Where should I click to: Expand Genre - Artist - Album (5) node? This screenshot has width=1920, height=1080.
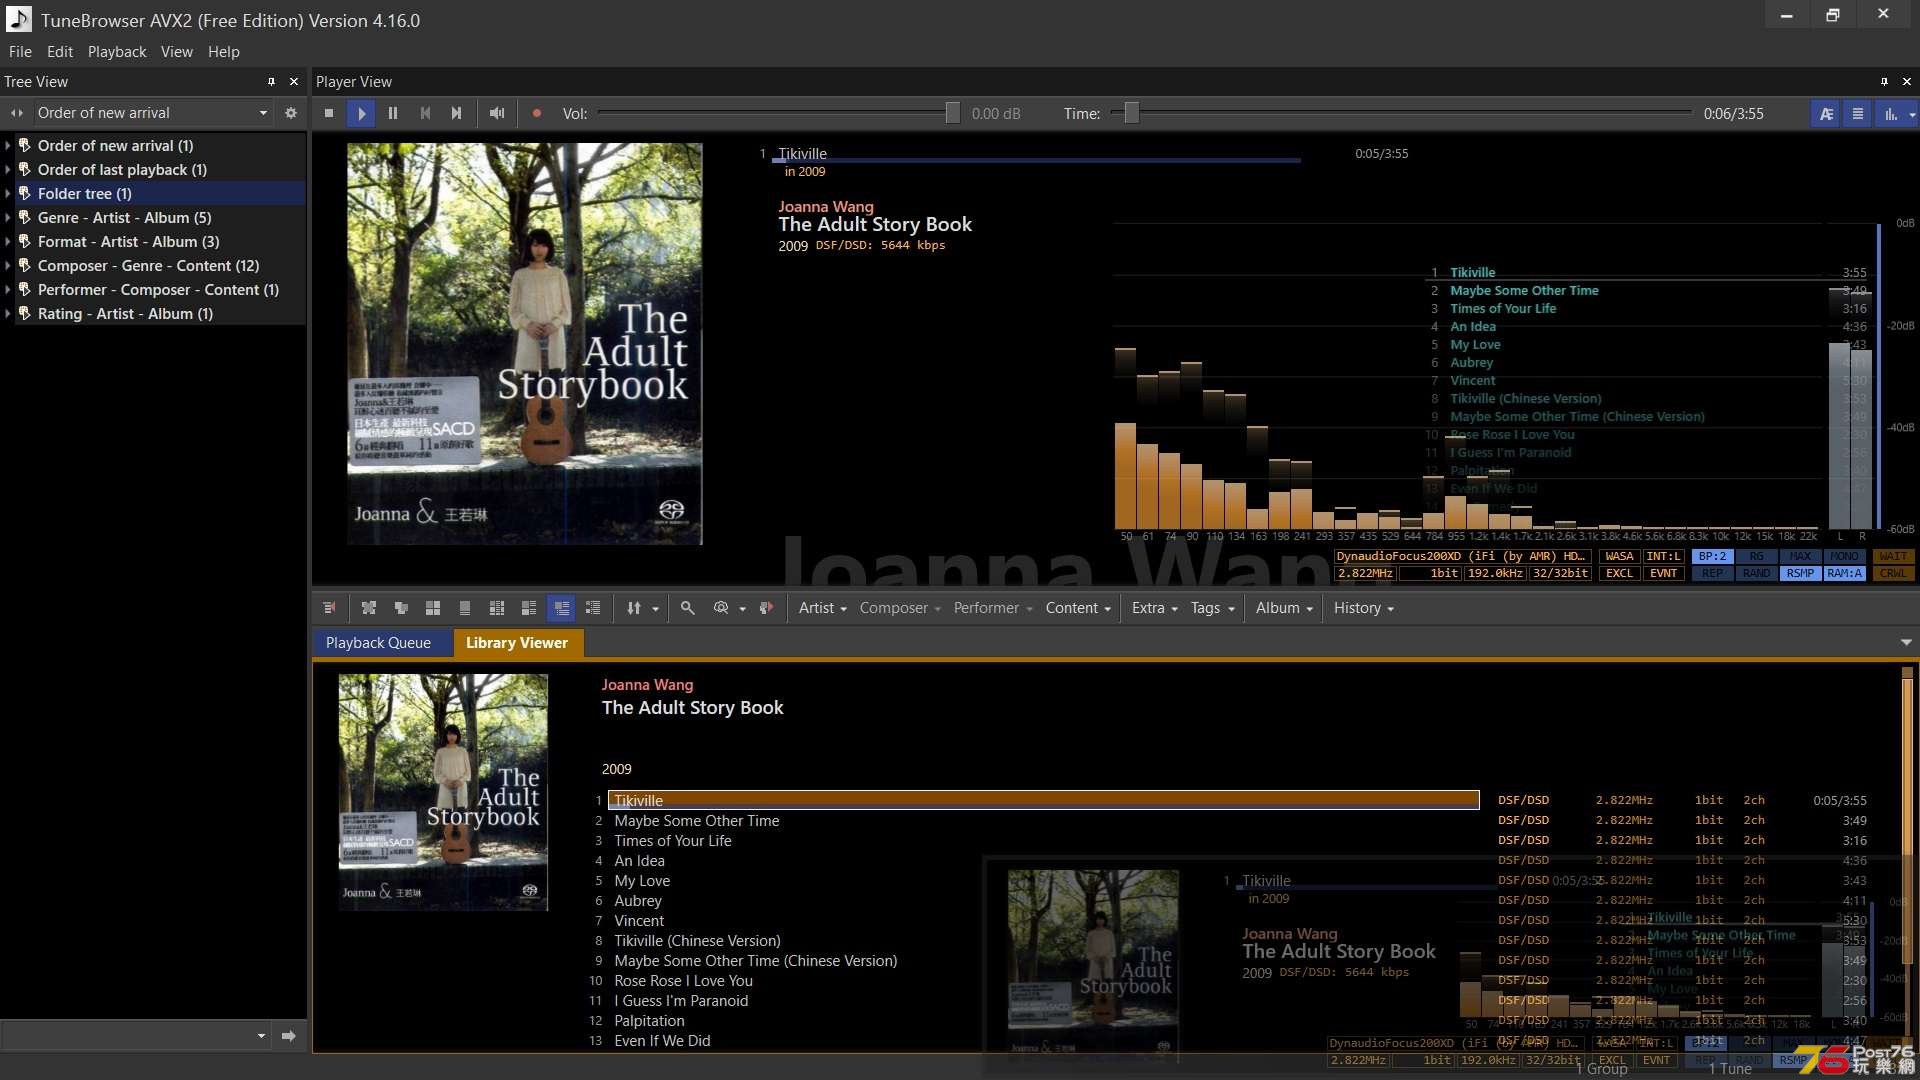[x=8, y=218]
